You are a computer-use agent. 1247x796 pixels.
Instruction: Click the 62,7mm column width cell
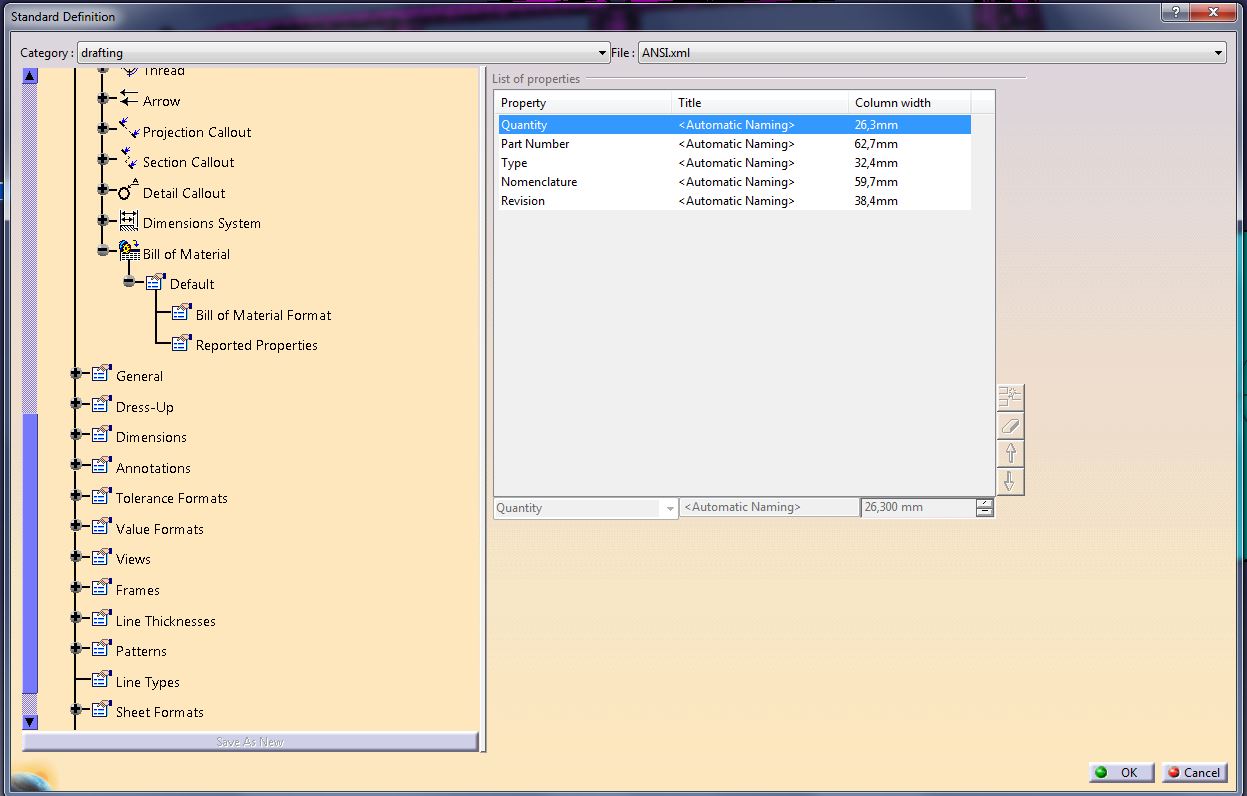pos(876,144)
